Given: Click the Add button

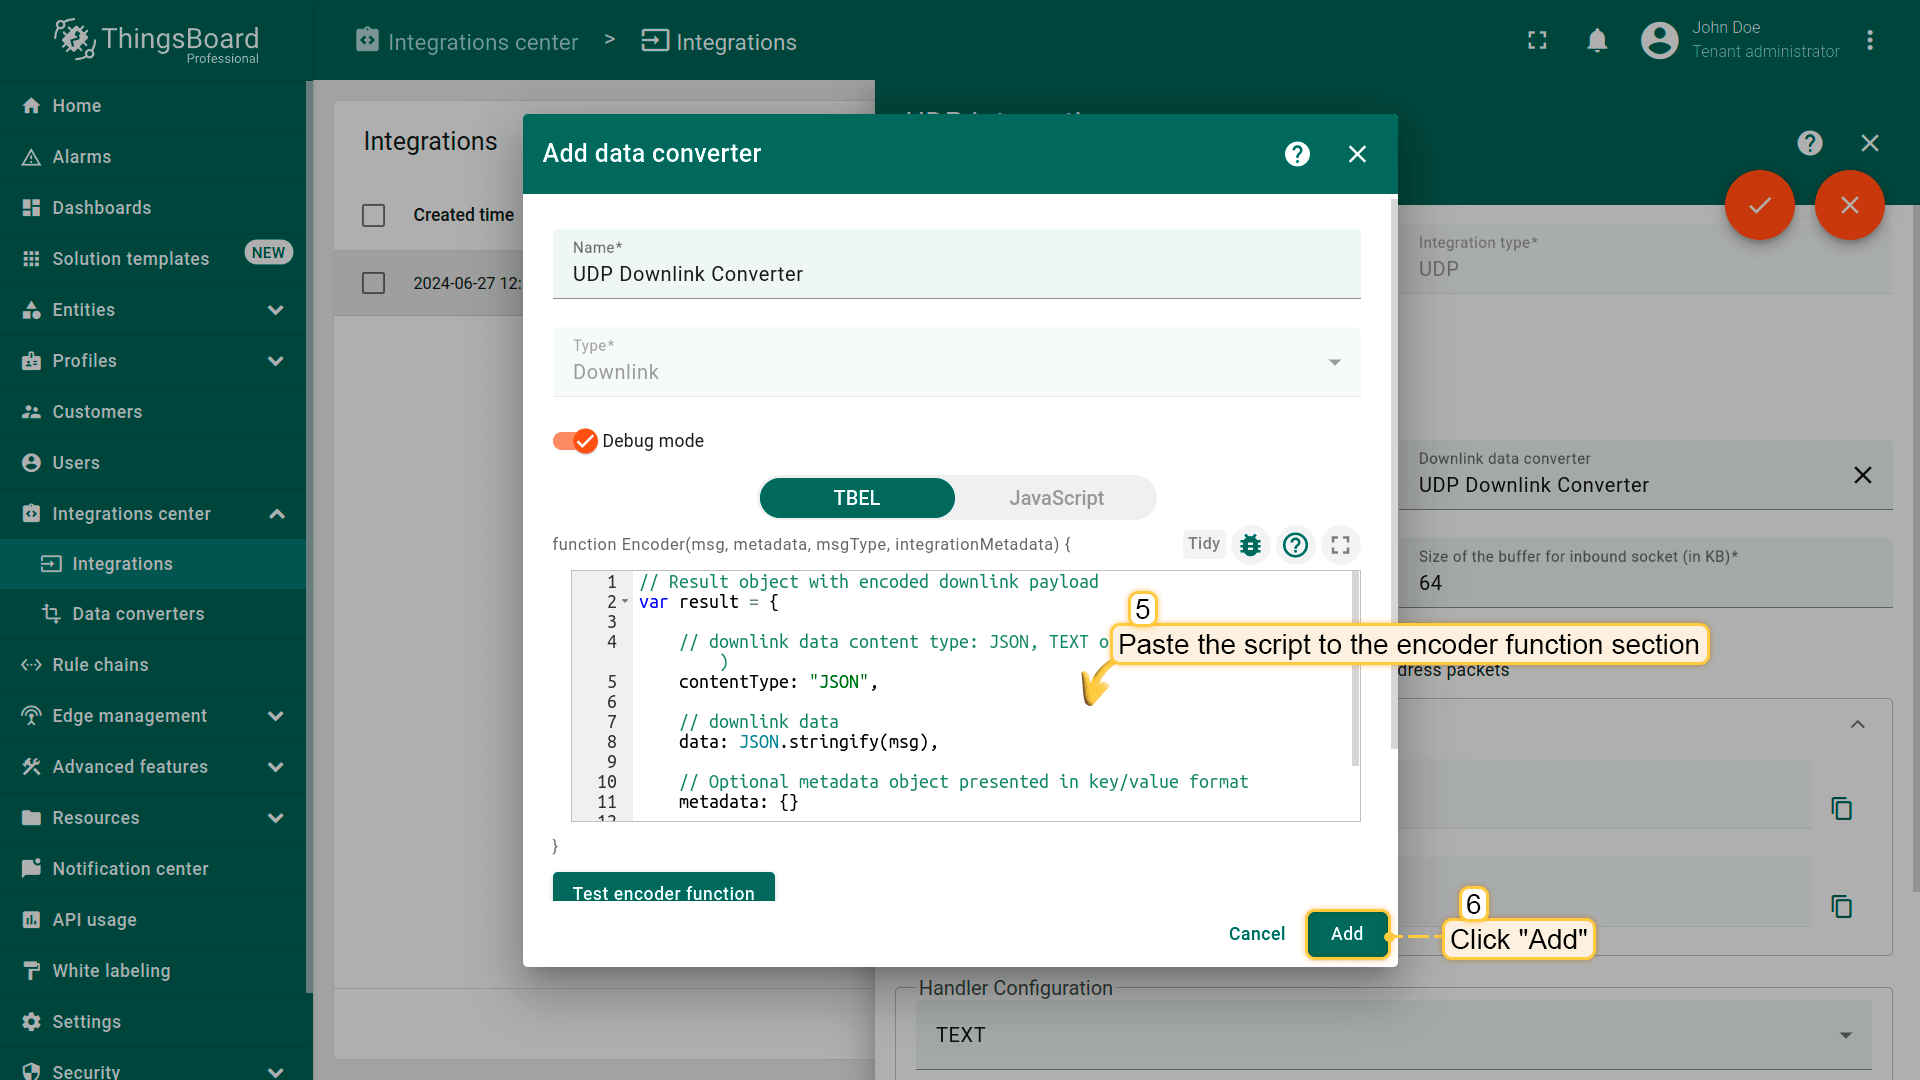Looking at the screenshot, I should point(1346,934).
